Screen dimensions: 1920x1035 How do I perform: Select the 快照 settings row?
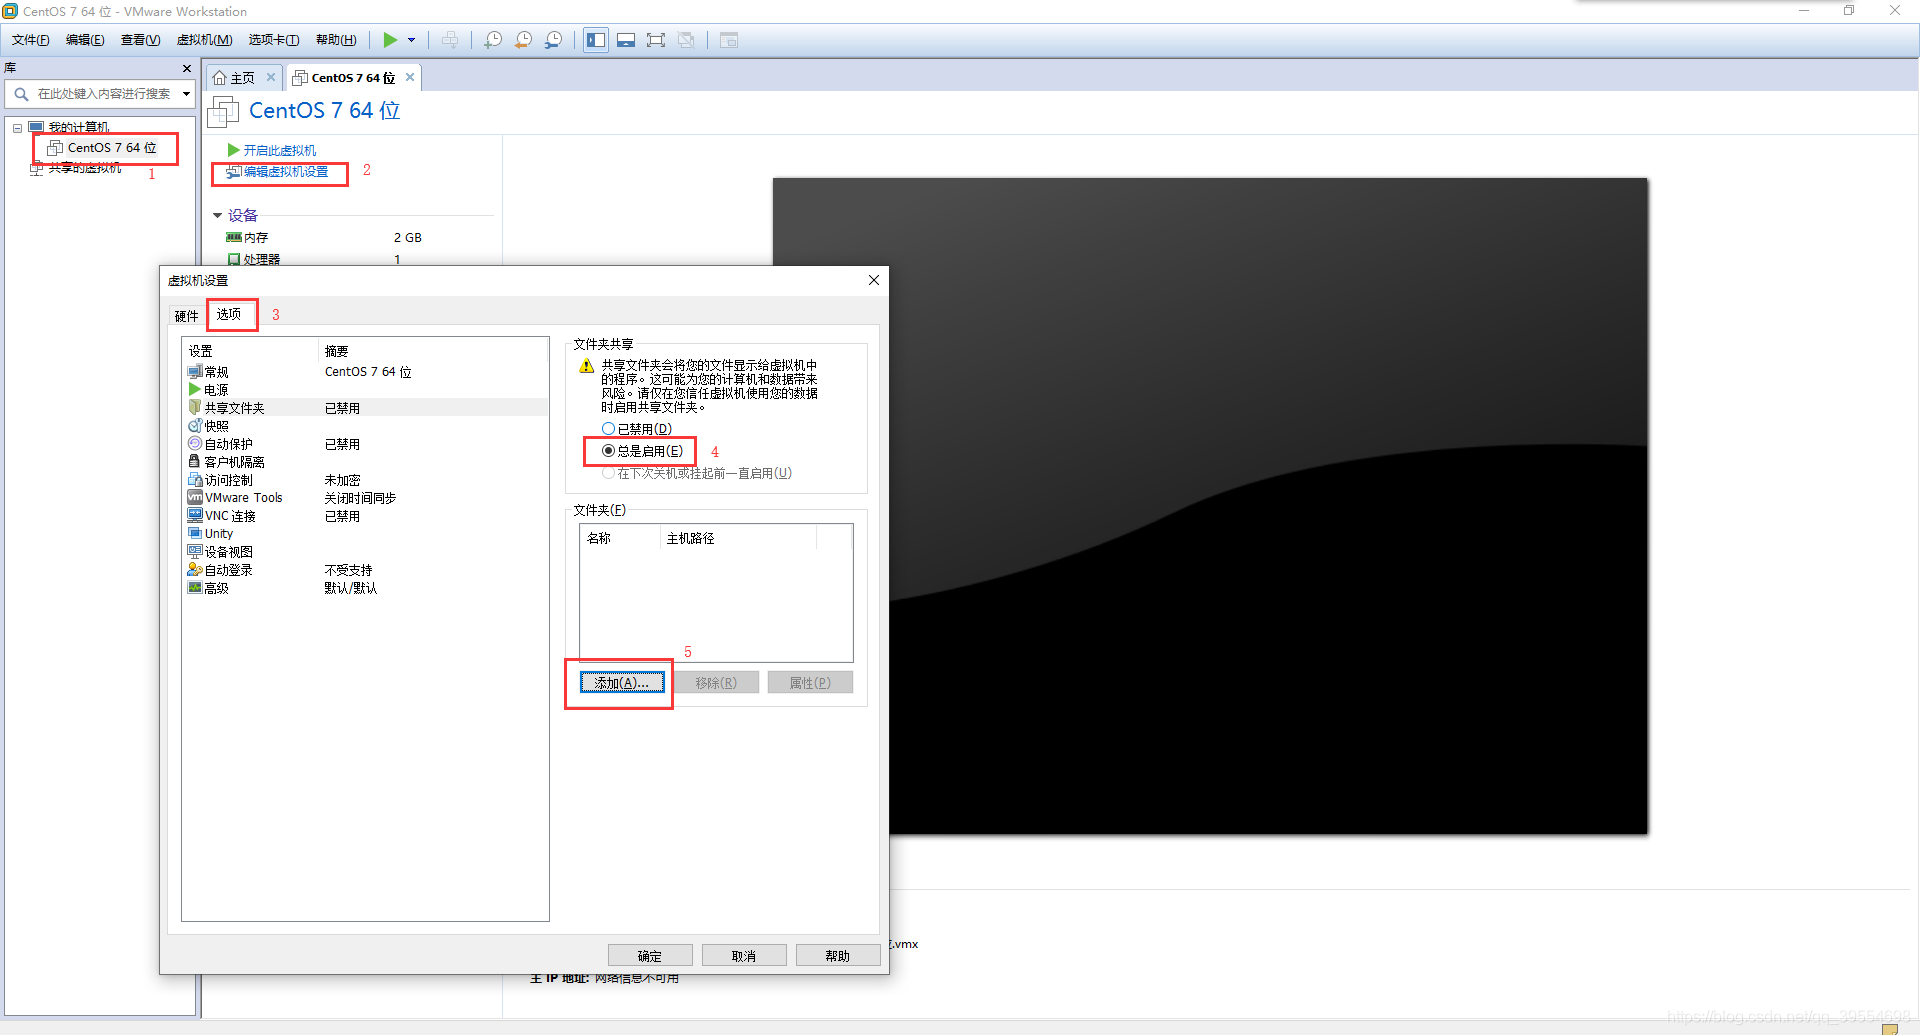point(365,426)
